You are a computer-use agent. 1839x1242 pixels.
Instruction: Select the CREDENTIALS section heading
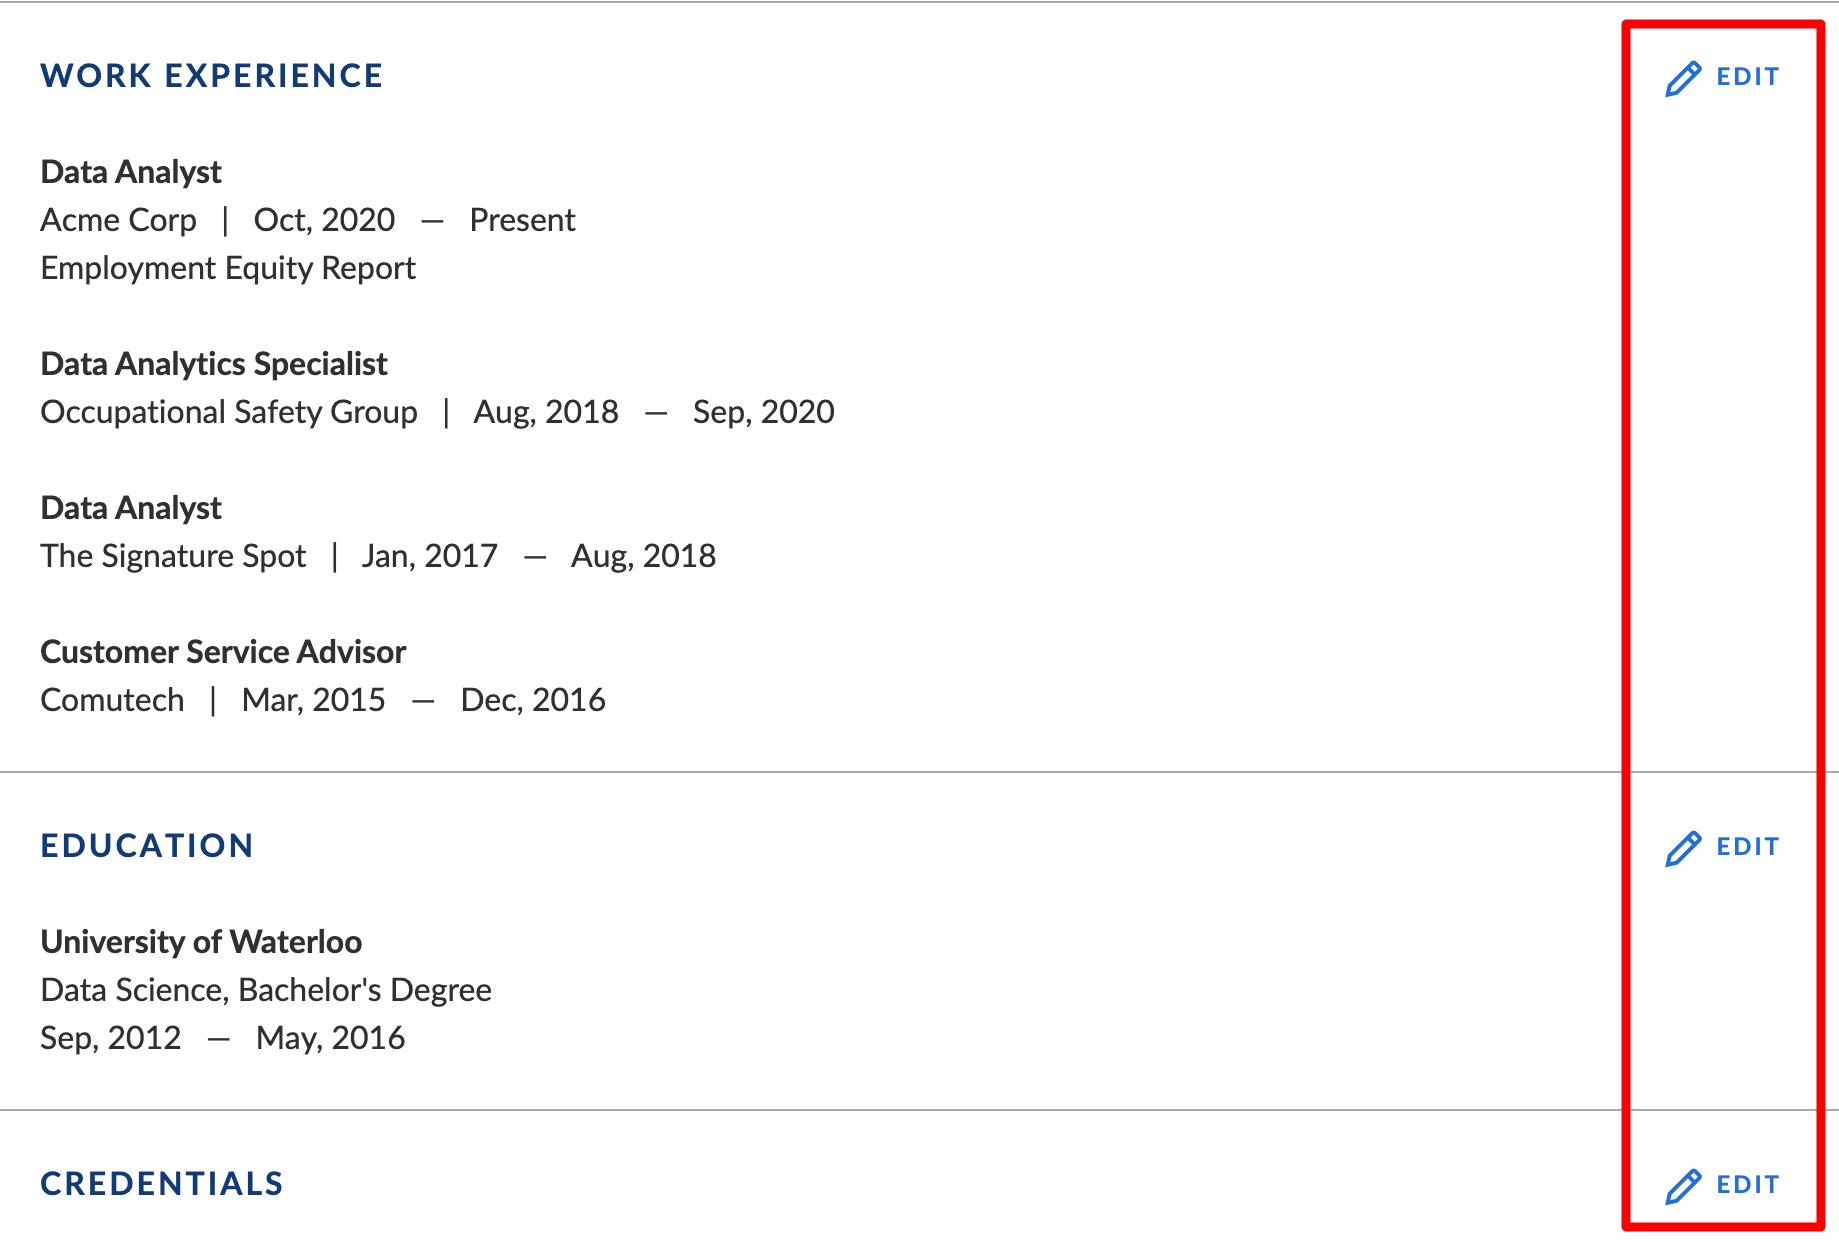(x=162, y=1184)
